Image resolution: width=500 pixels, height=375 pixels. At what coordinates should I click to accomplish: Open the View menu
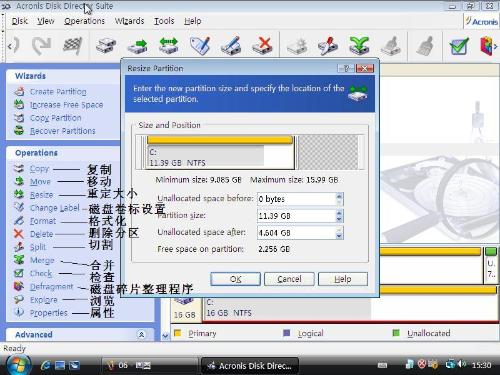point(46,21)
